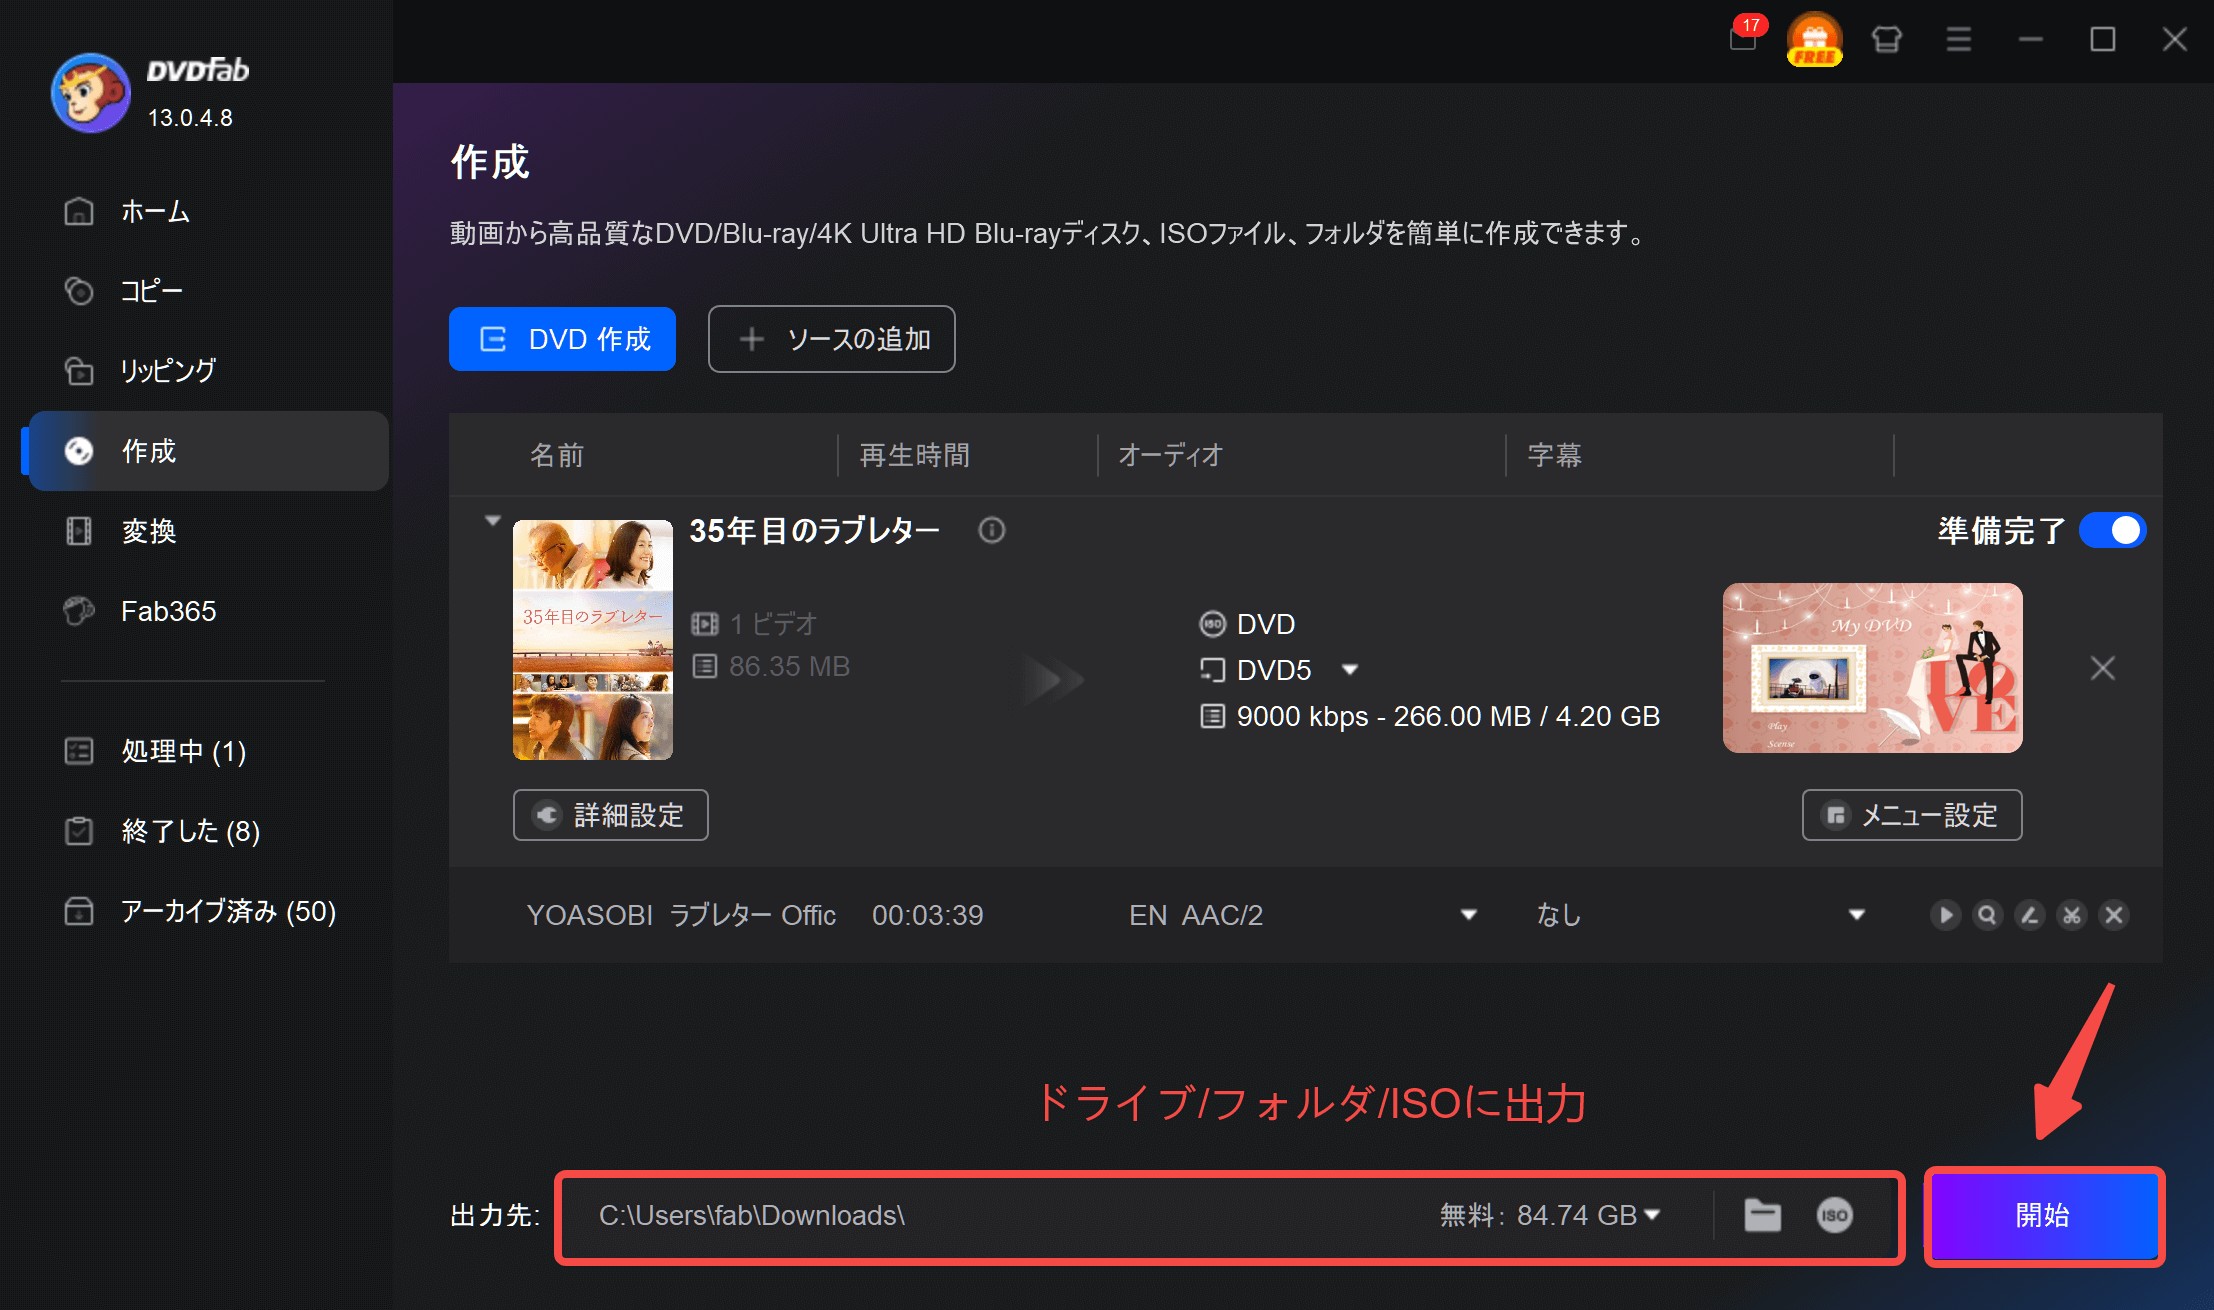
Task: Click the magnifier info icon on track row
Action: [1987, 915]
